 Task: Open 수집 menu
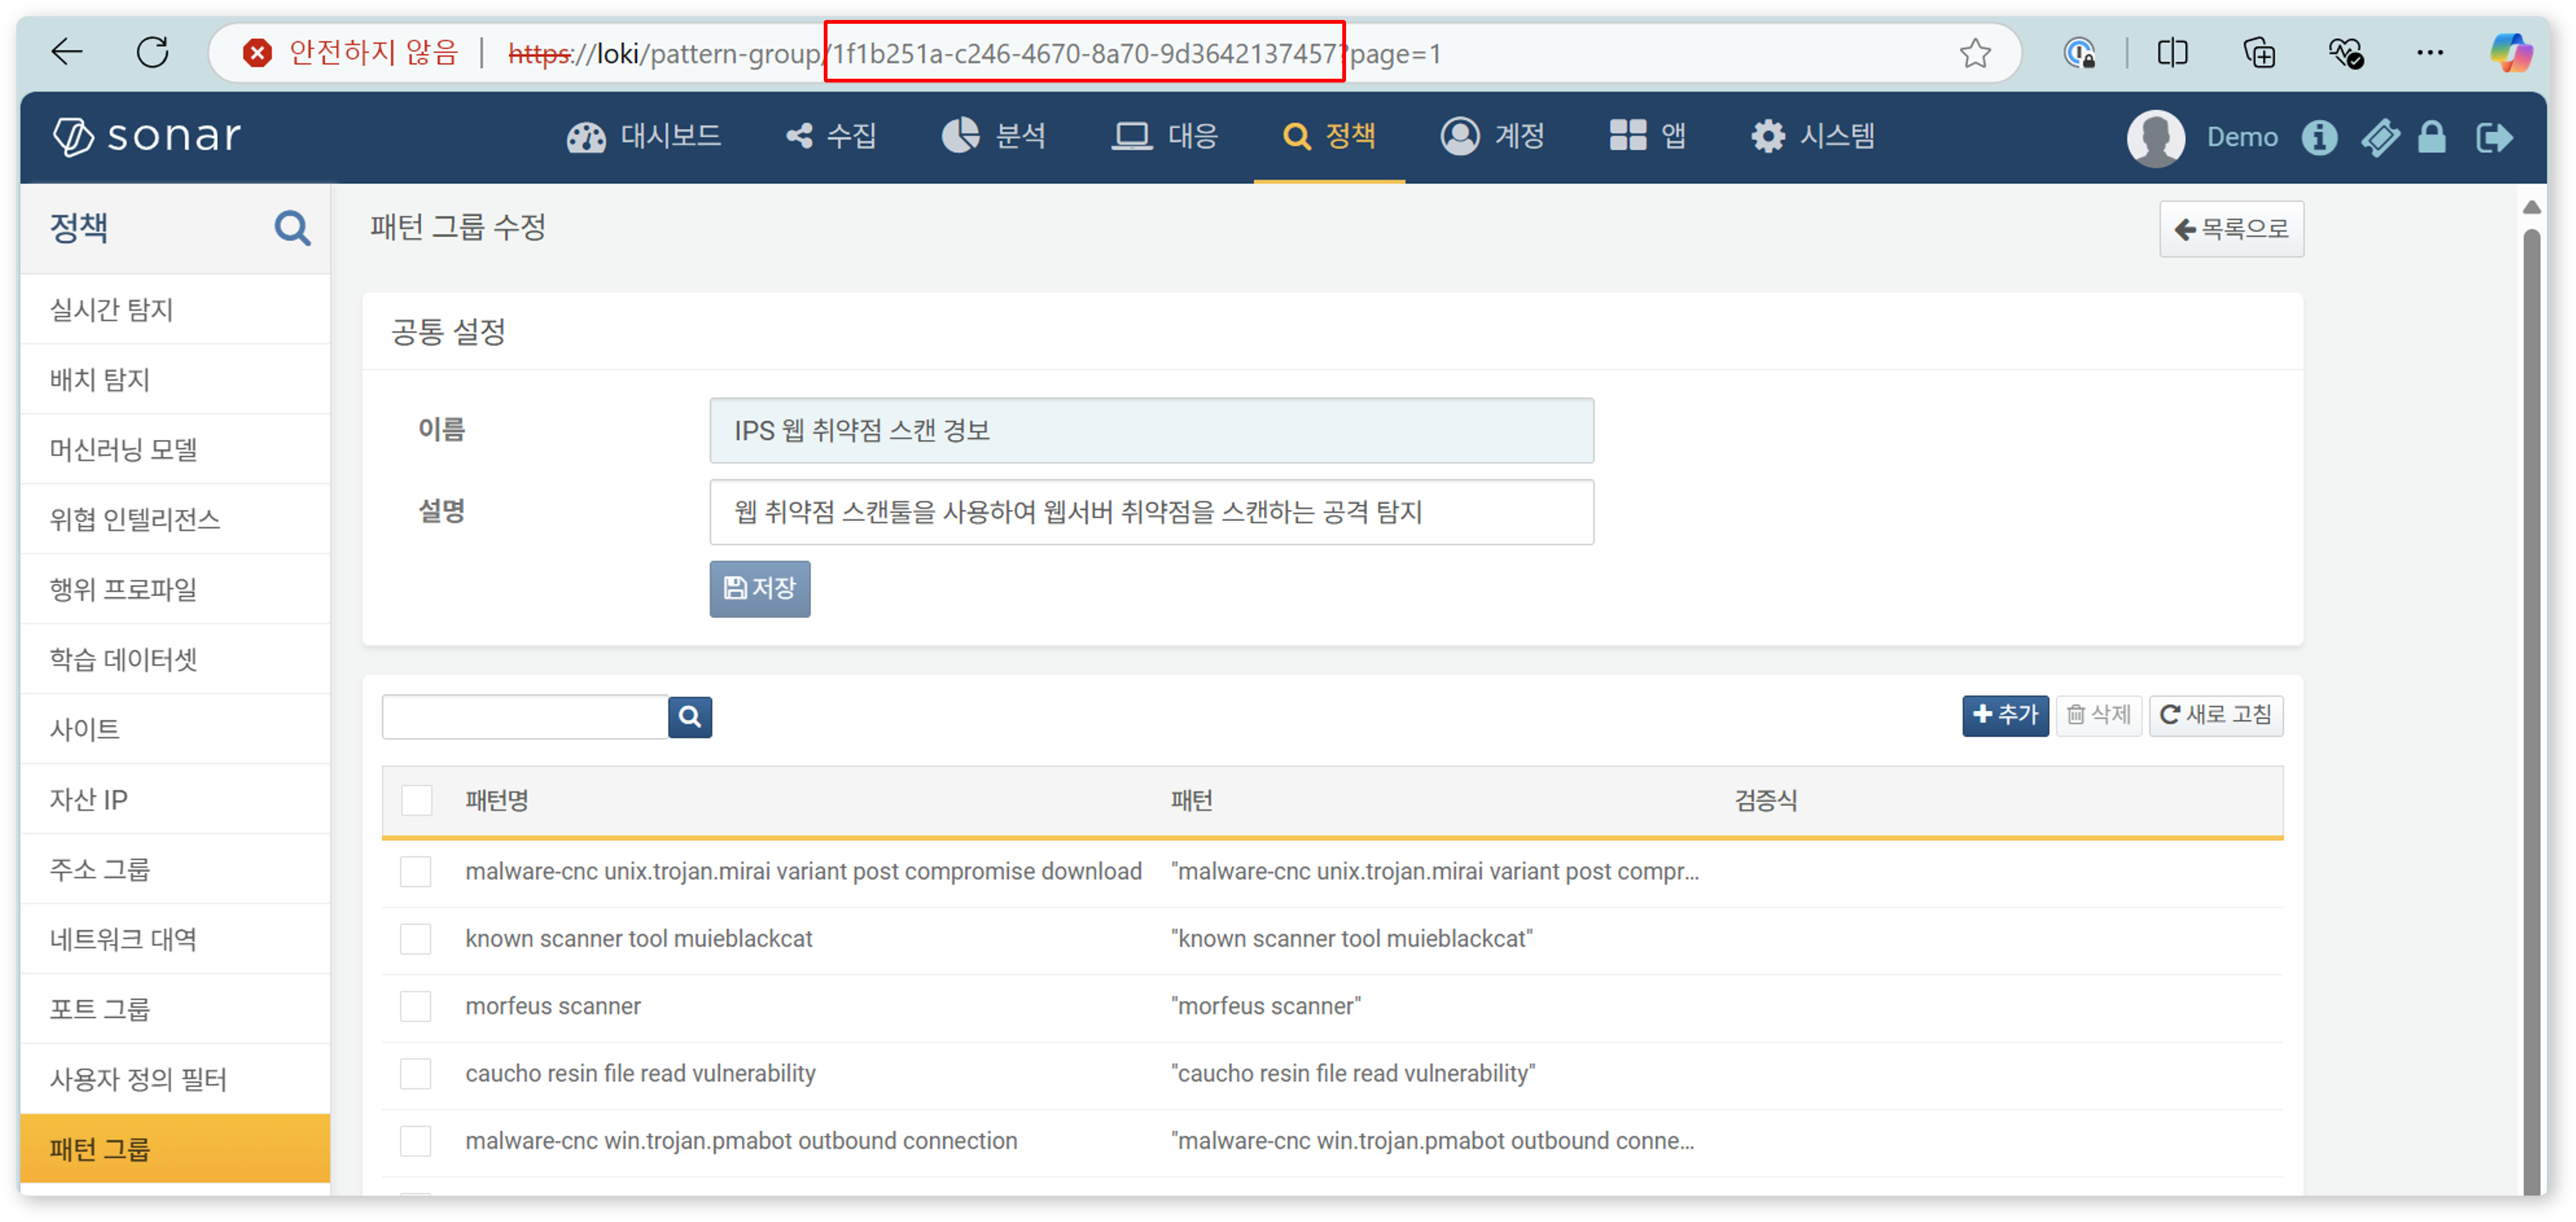(831, 136)
